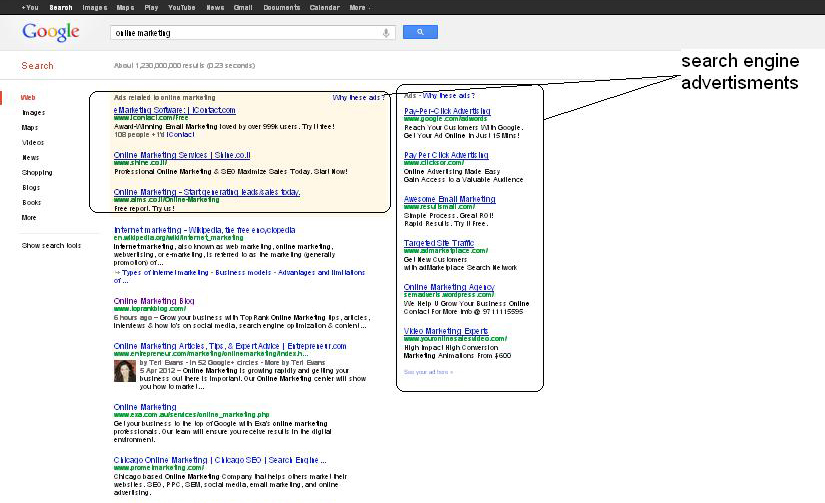Click eMarketing Software iContact ad link
The width and height of the screenshot is (825, 503).
(x=174, y=110)
